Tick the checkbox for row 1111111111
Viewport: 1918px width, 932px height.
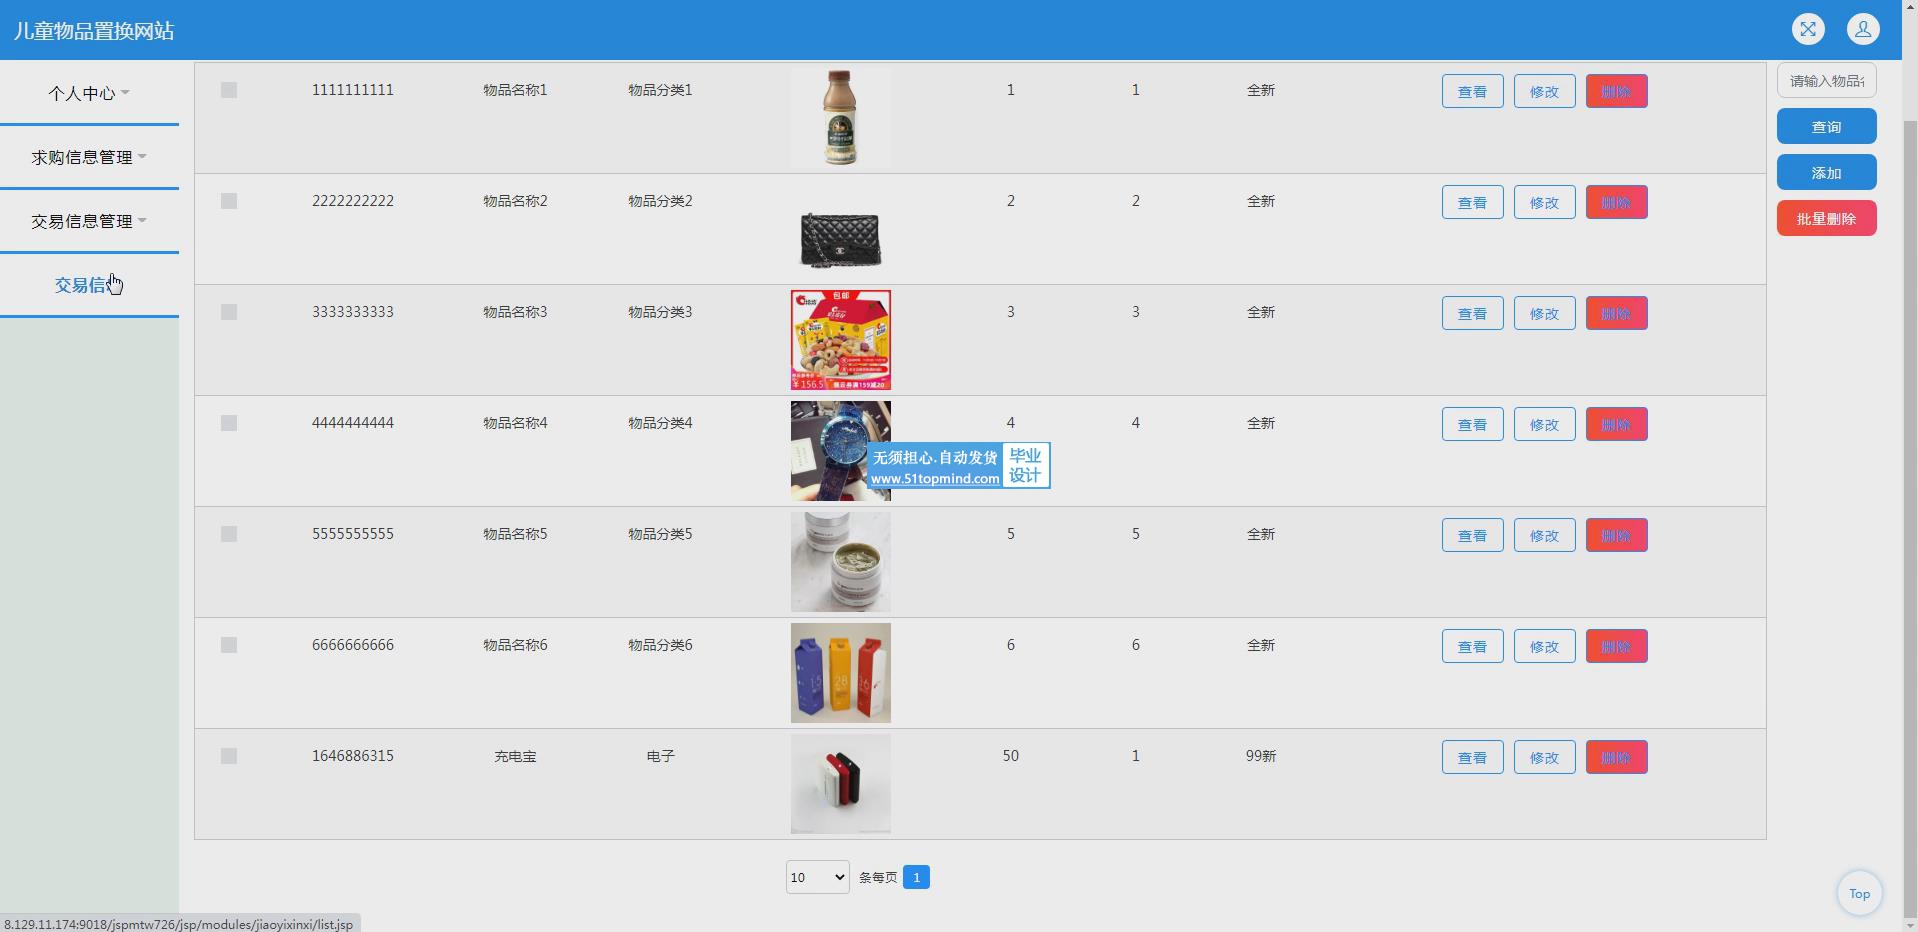point(229,90)
